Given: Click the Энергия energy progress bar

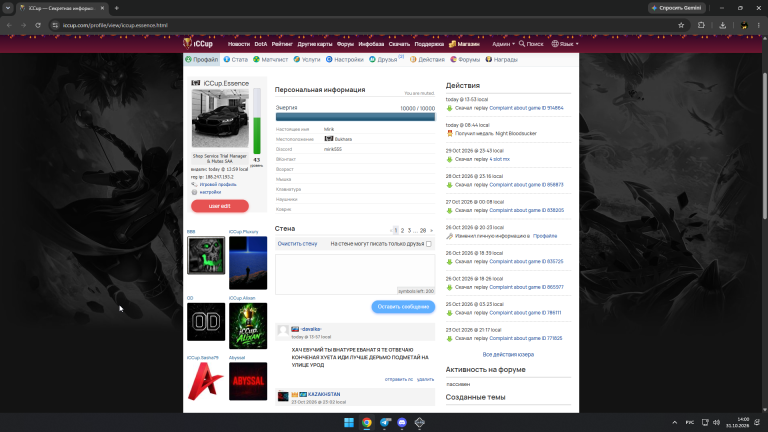Looking at the screenshot, I should (x=355, y=117).
